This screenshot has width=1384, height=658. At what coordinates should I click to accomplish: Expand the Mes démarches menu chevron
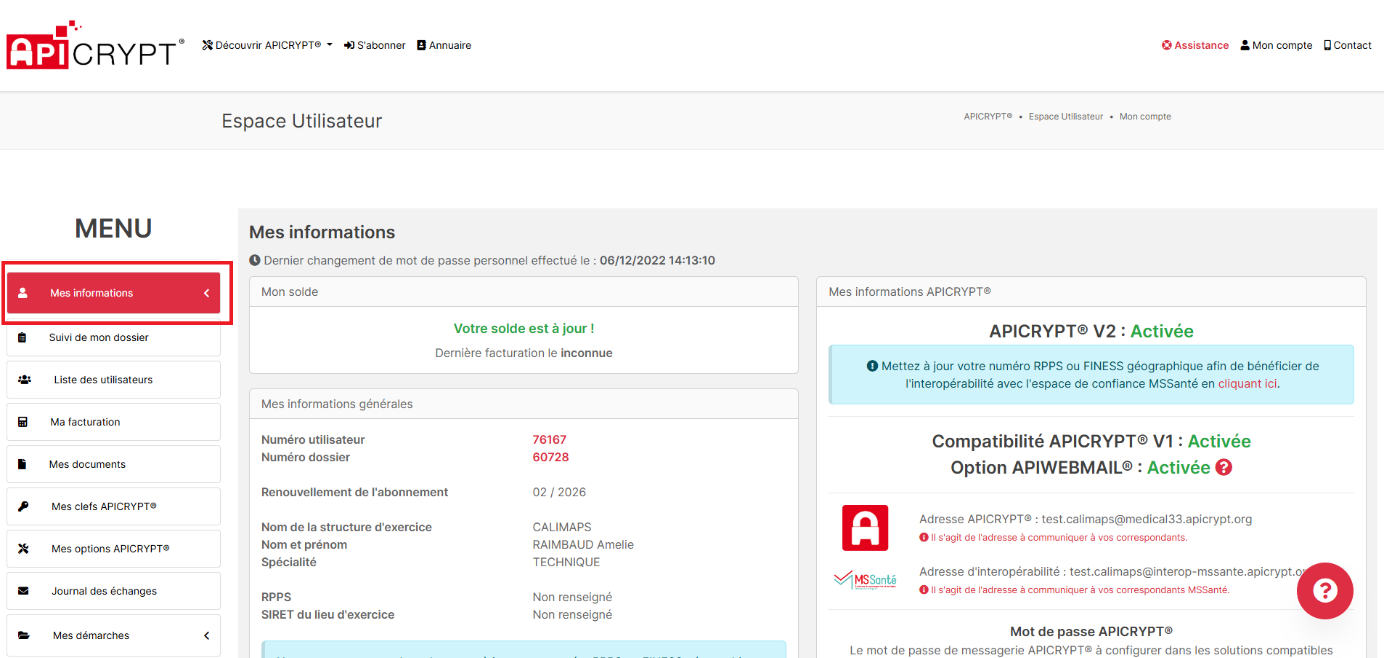coord(206,636)
